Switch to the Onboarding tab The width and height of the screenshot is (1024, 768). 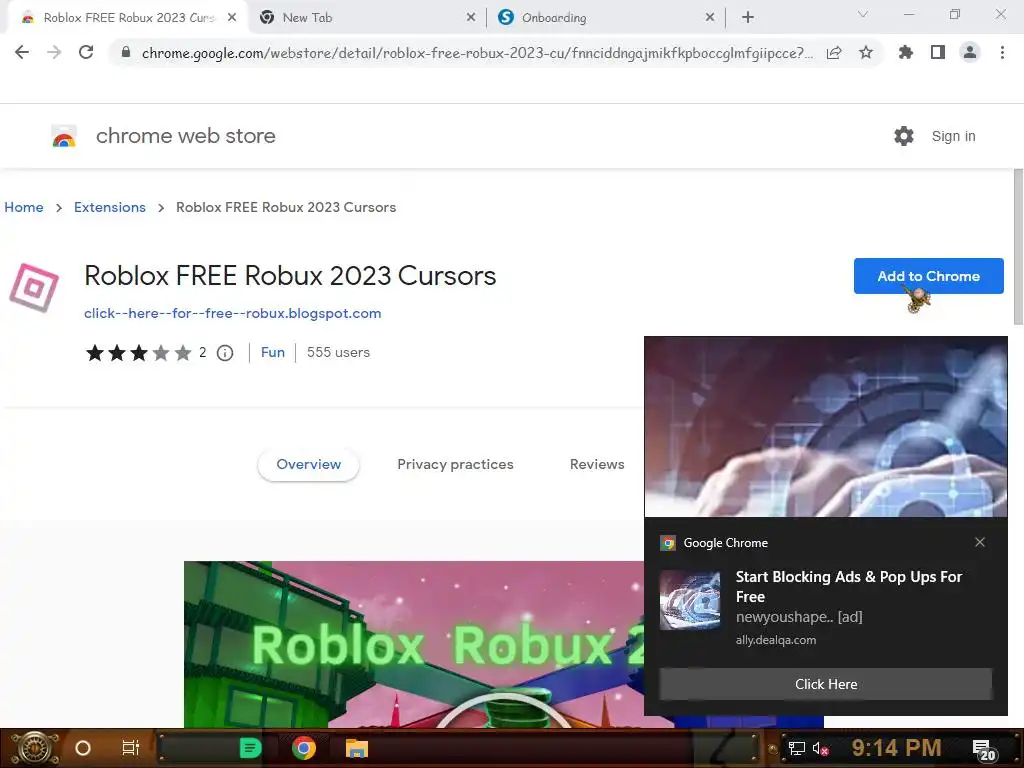click(x=606, y=18)
